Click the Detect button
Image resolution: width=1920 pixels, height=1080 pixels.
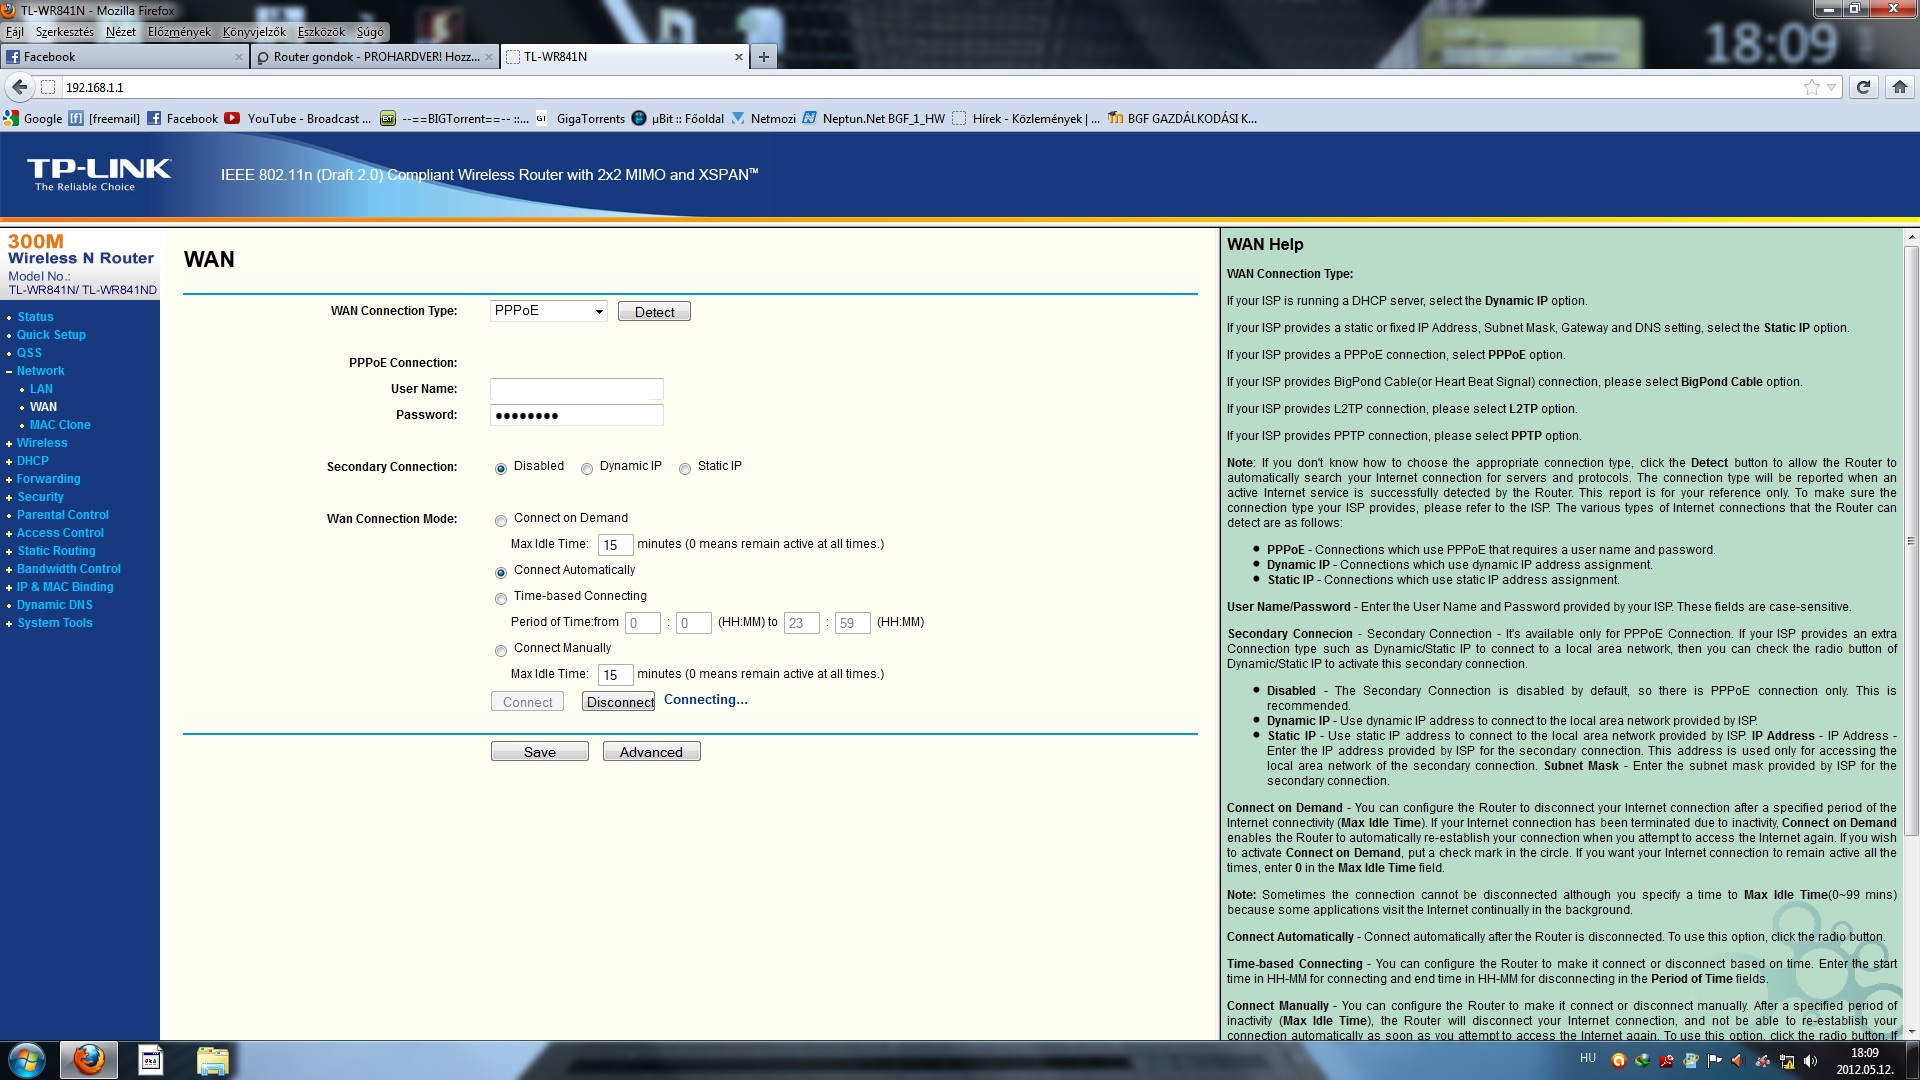(x=654, y=312)
